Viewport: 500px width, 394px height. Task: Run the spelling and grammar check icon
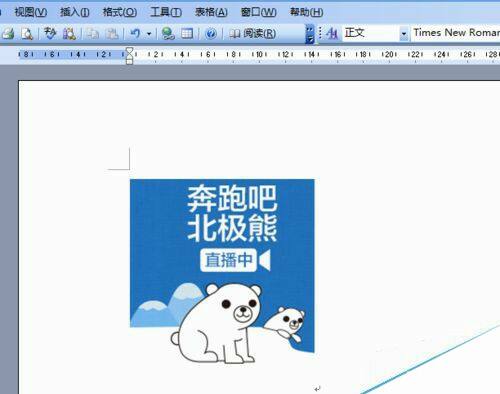coord(50,33)
